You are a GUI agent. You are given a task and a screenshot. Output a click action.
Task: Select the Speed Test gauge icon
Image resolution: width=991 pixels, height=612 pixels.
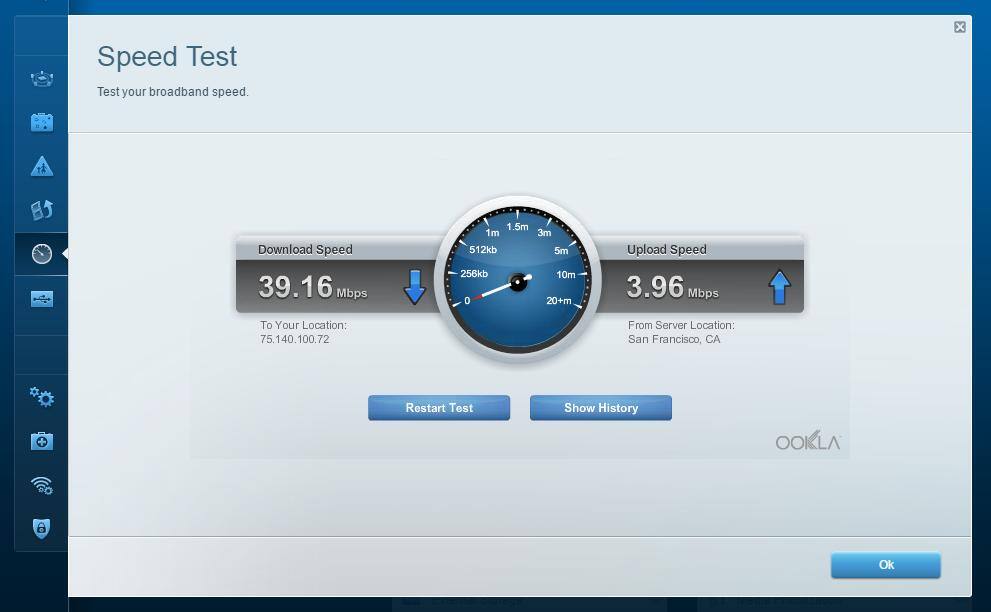point(41,254)
